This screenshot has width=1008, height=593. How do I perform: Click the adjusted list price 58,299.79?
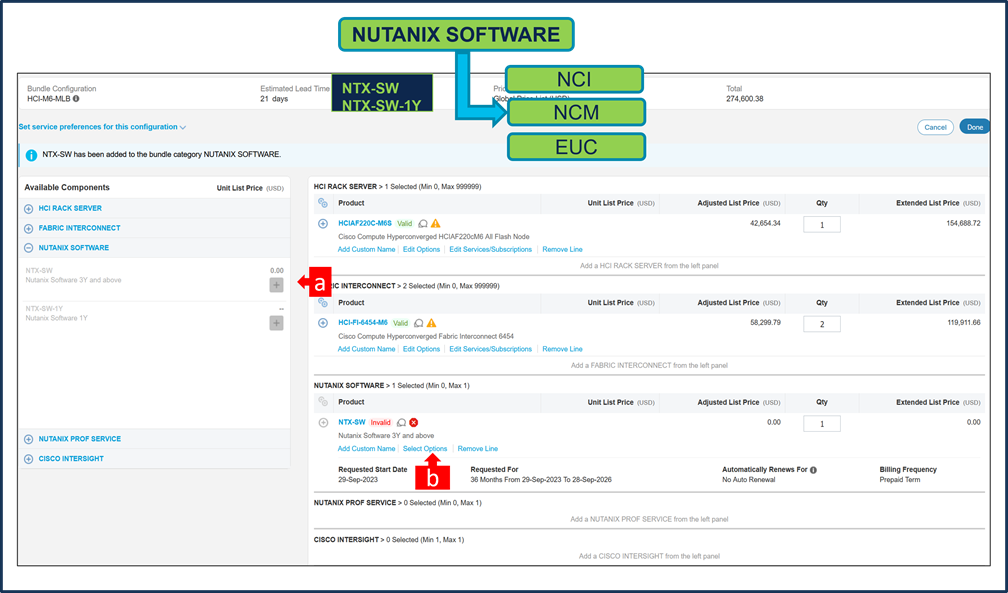pyautogui.click(x=765, y=323)
